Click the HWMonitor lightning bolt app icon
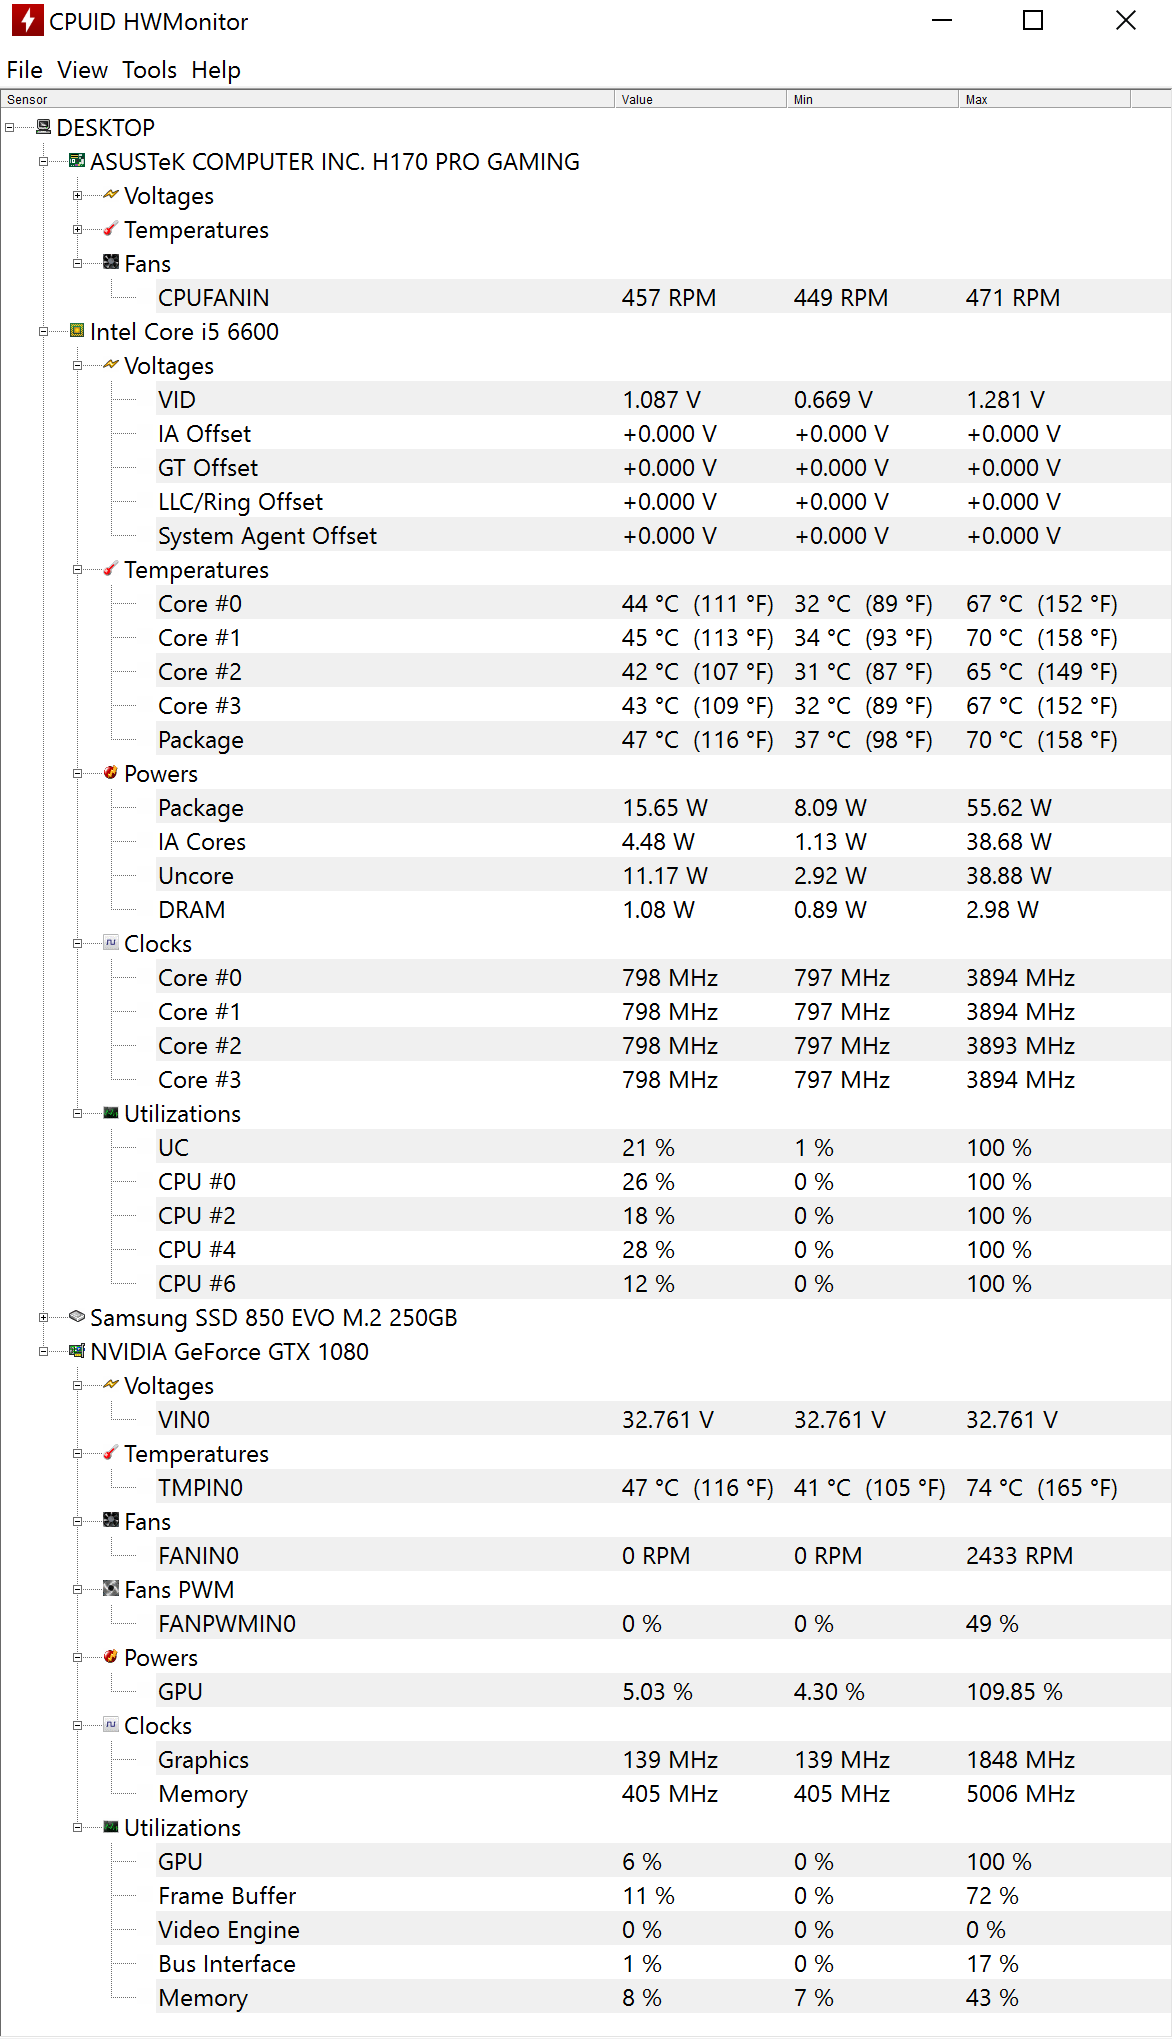 pos(27,21)
